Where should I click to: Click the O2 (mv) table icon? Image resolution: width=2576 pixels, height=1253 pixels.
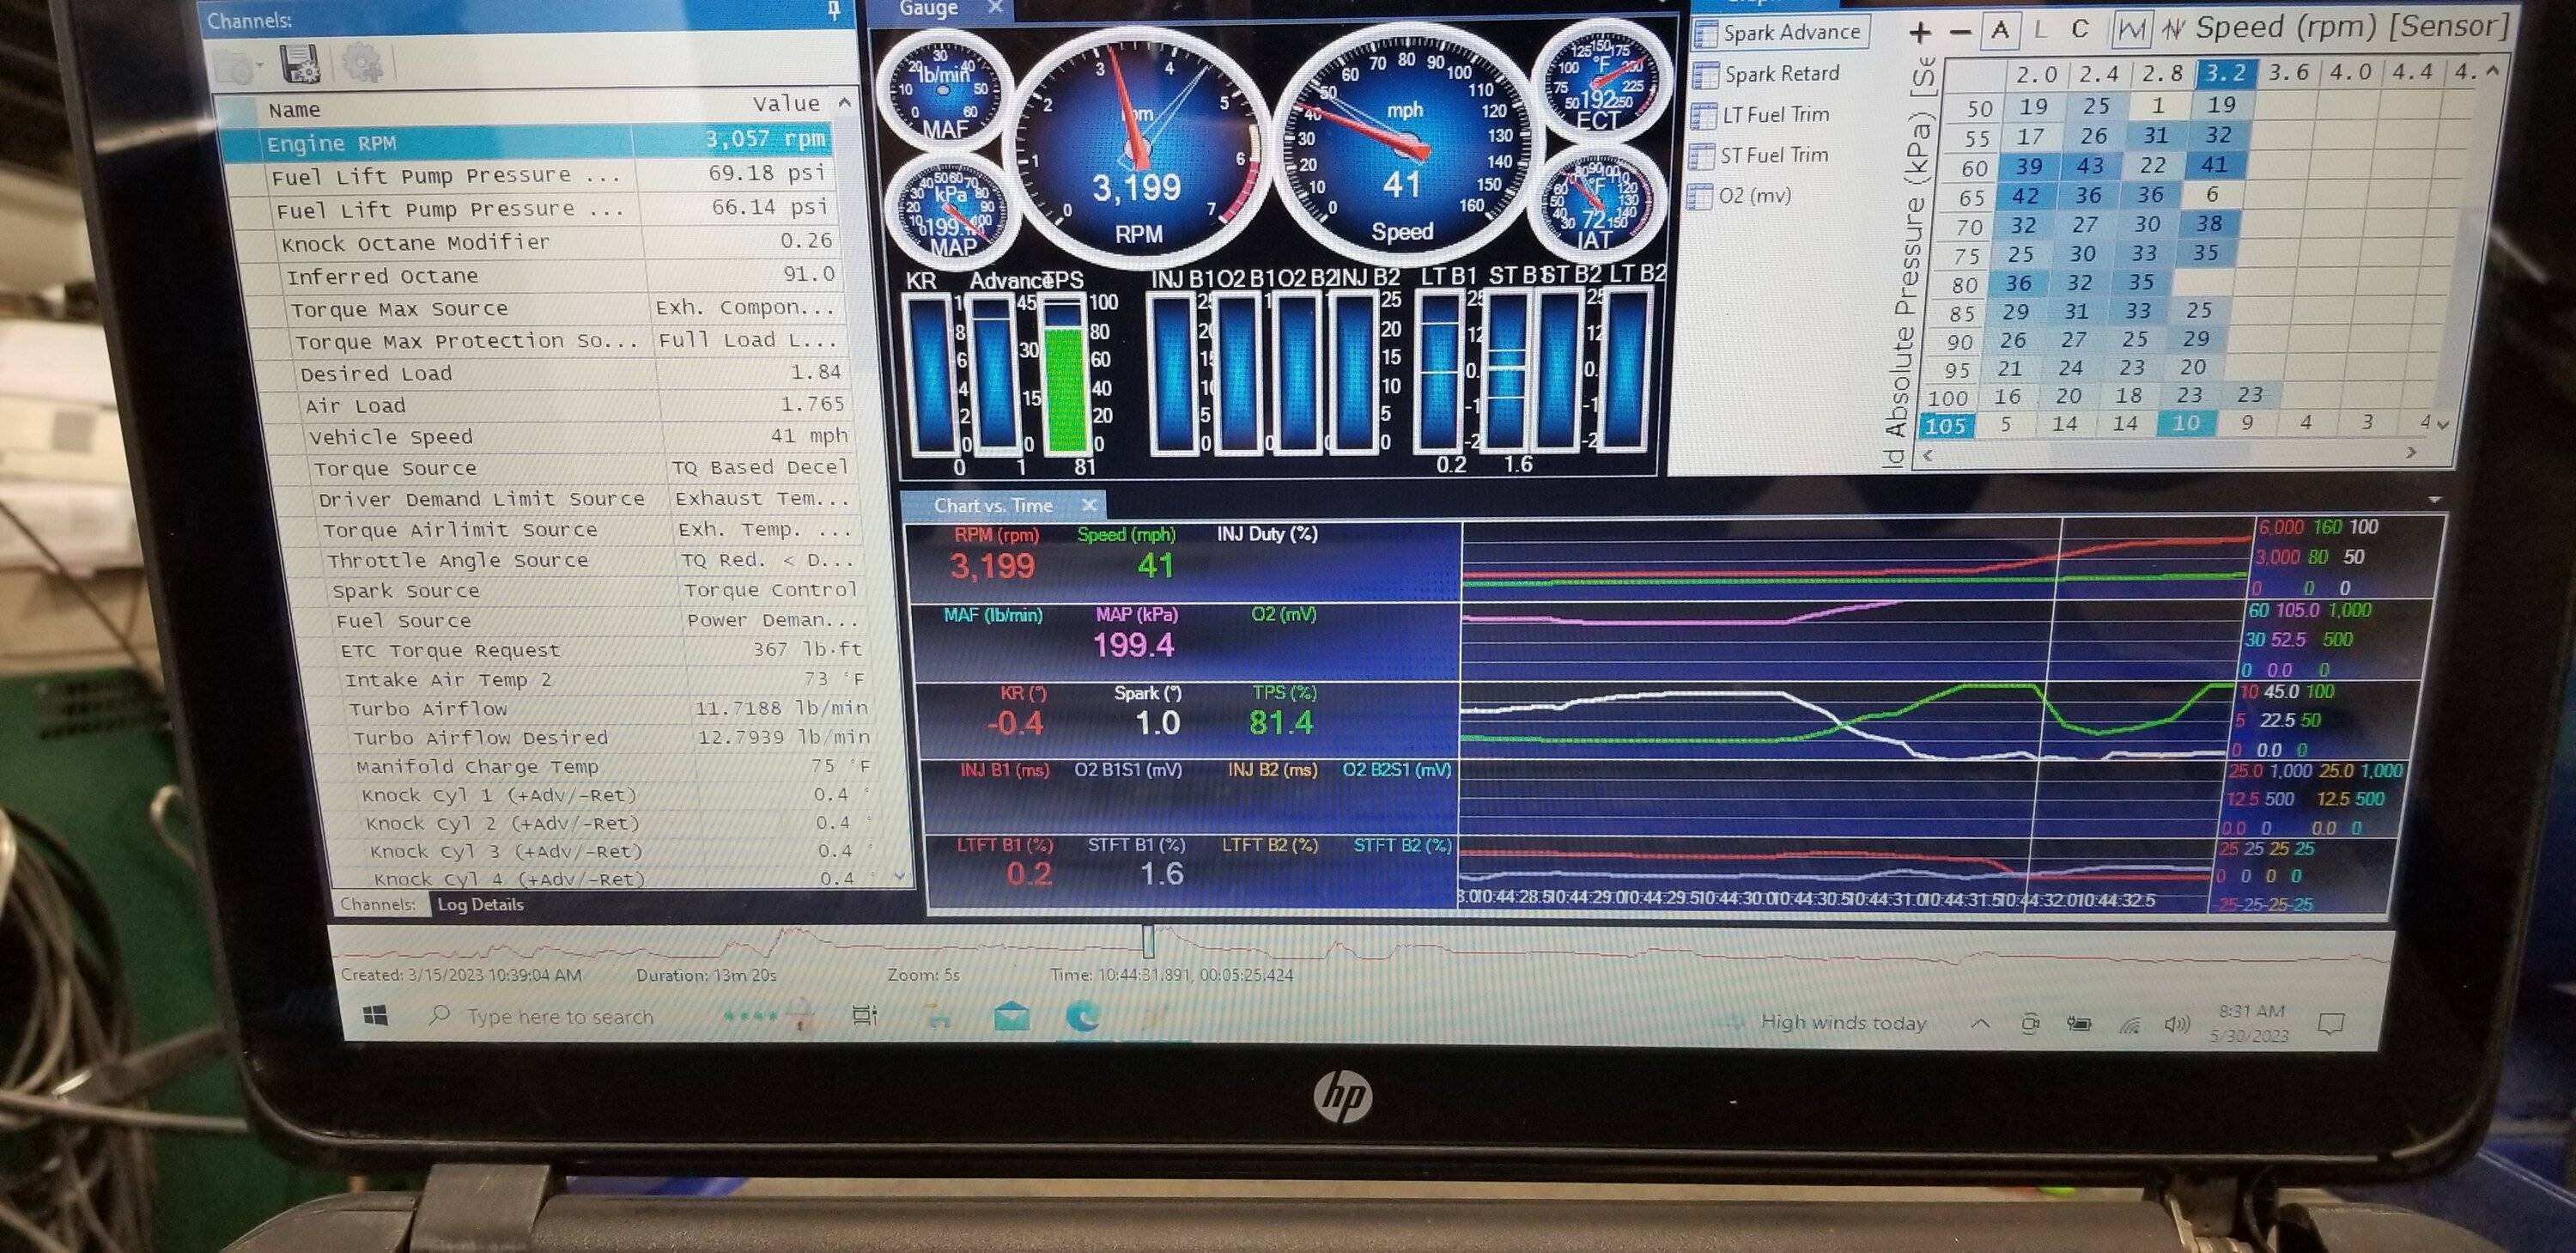1700,196
